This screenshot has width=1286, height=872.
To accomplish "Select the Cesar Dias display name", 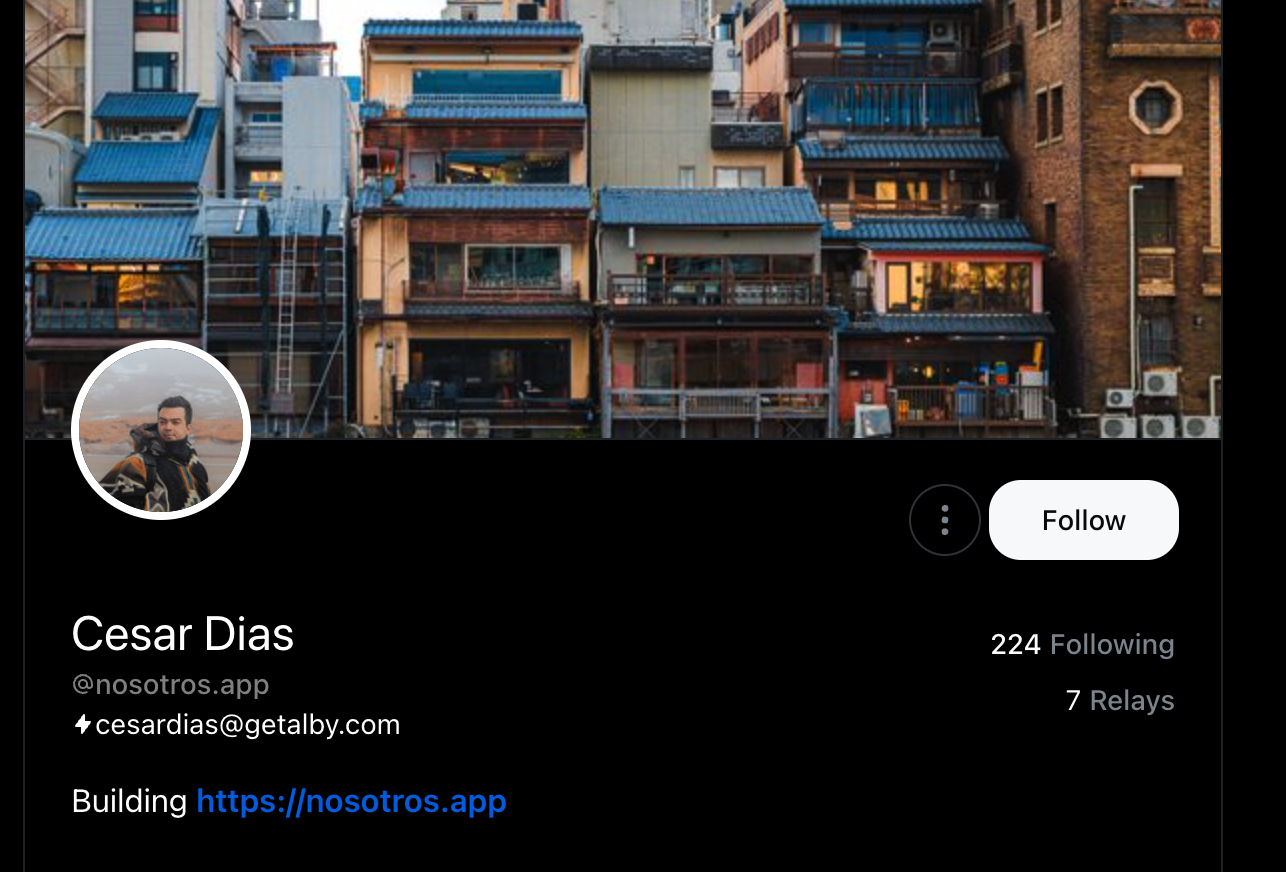I will [183, 634].
